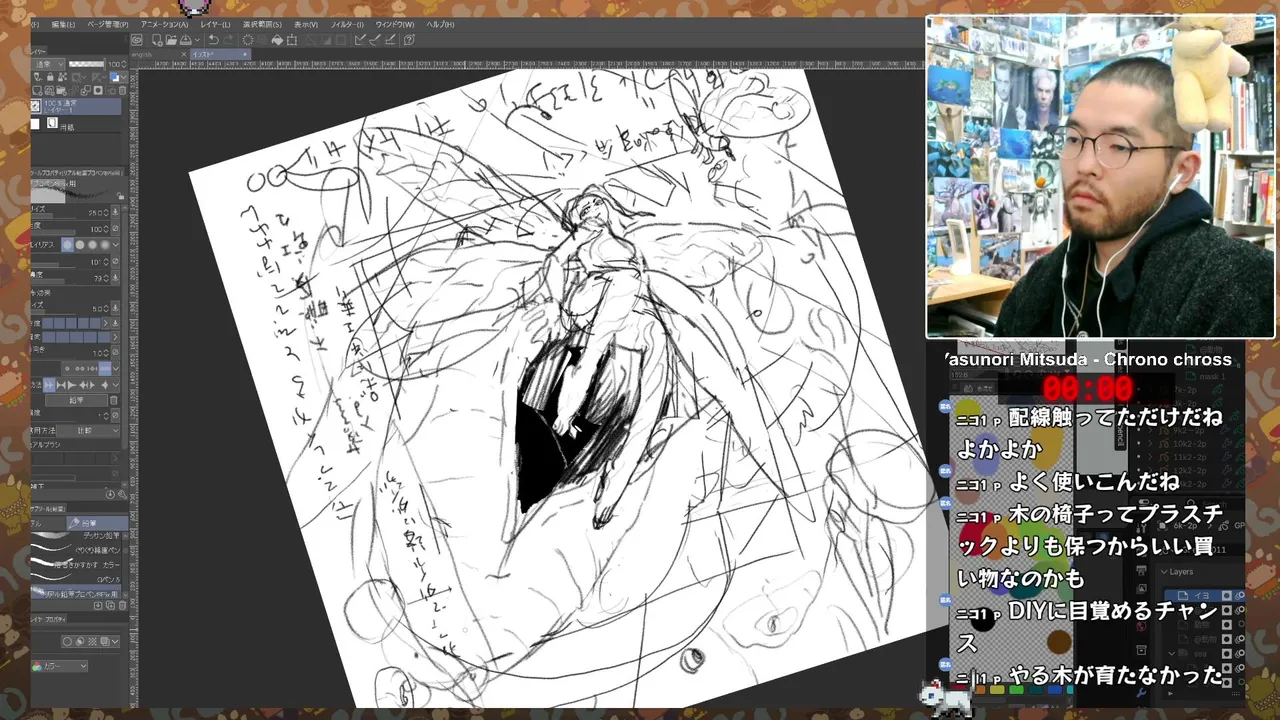1280x720 pixels.
Task: Click the duplicate sub tool icon
Action: (110, 605)
